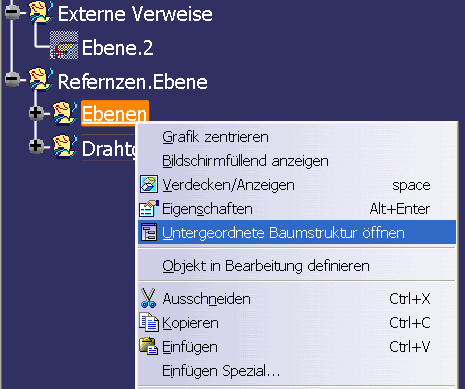
Task: Click the Ebene.2 plane icon
Action: click(x=64, y=45)
